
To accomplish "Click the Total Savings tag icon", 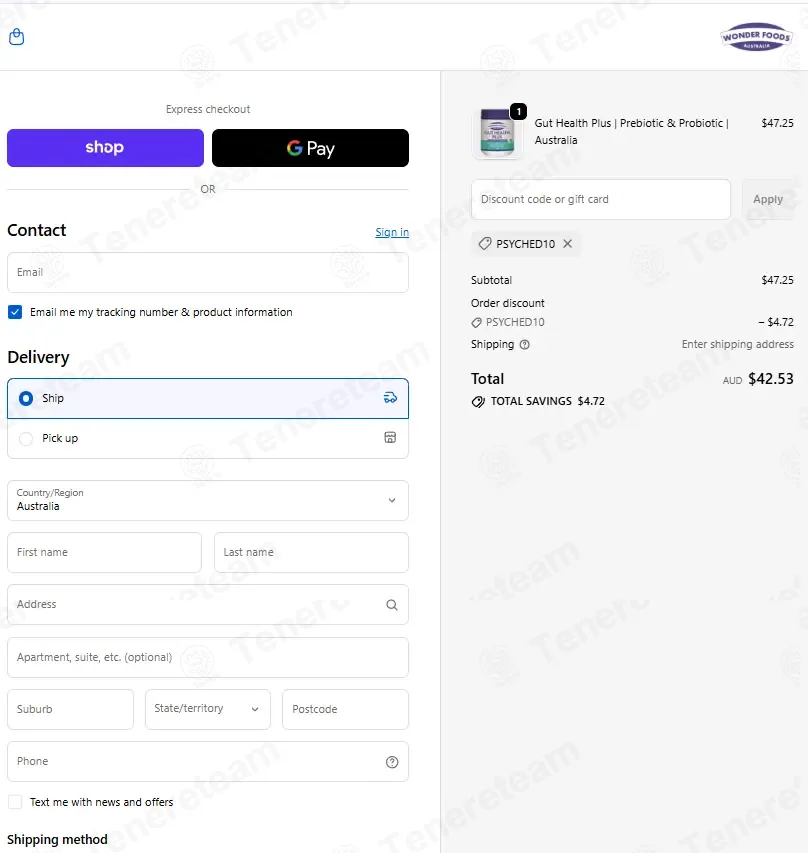I will (x=478, y=401).
